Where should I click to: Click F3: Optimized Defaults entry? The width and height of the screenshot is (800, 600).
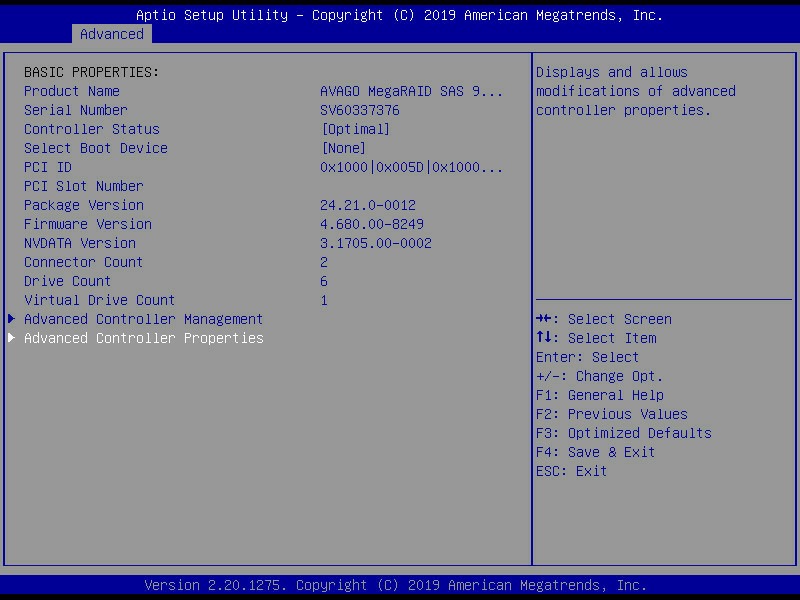[x=624, y=433]
